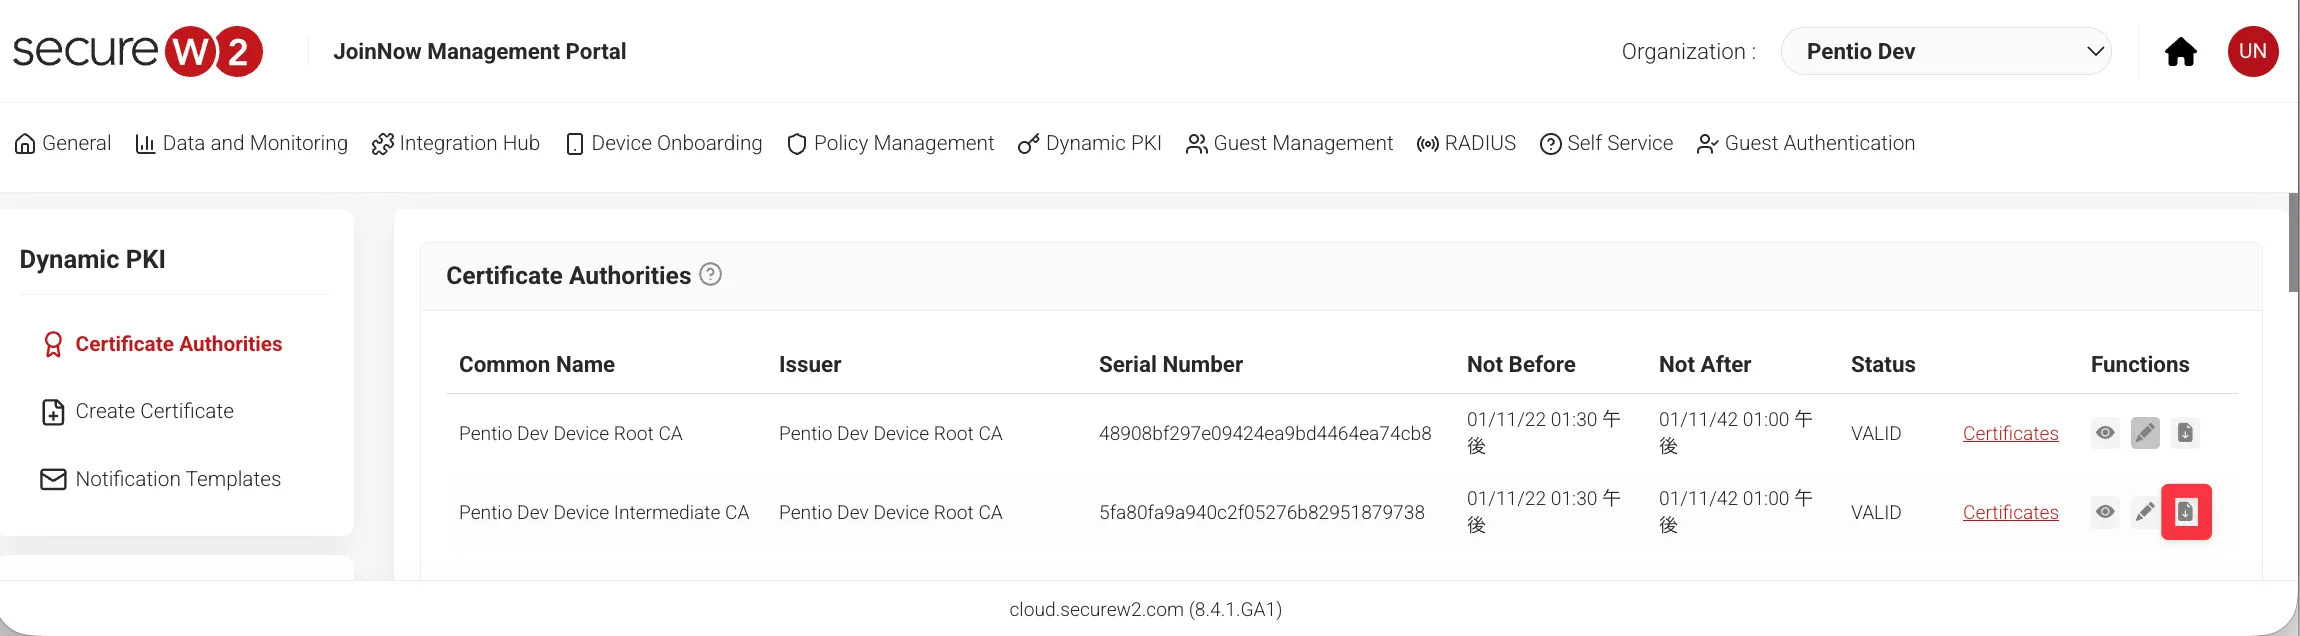View the Pentio Dev Device Intermediate CA (eye icon)

[2105, 512]
